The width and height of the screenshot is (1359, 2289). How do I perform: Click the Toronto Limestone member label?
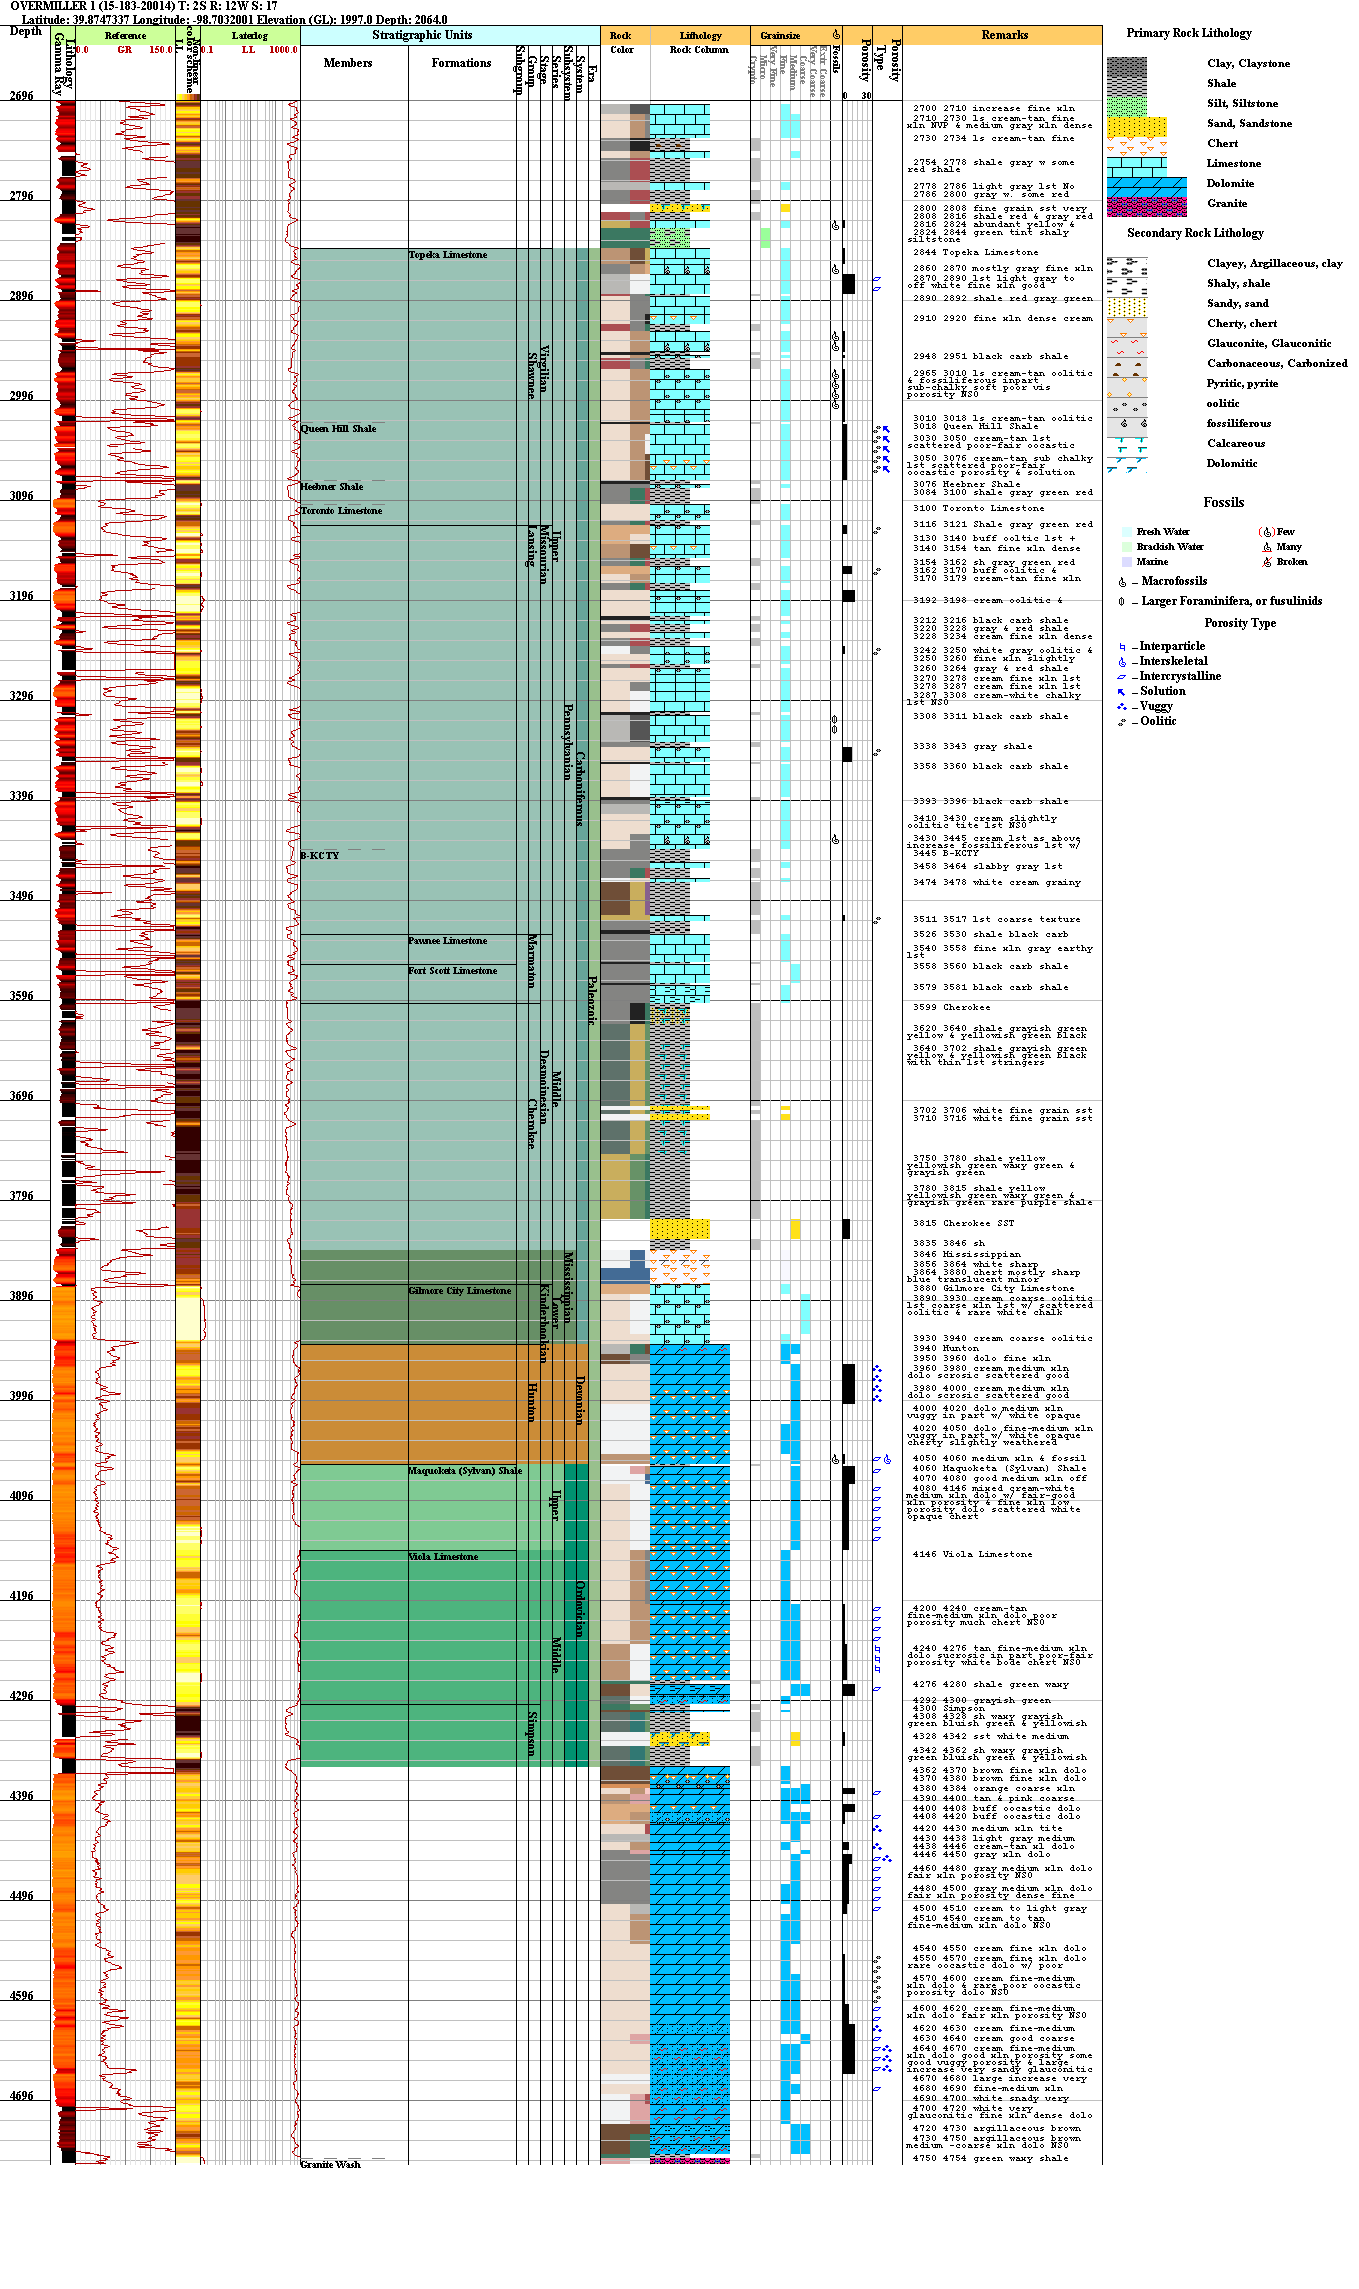pos(342,511)
